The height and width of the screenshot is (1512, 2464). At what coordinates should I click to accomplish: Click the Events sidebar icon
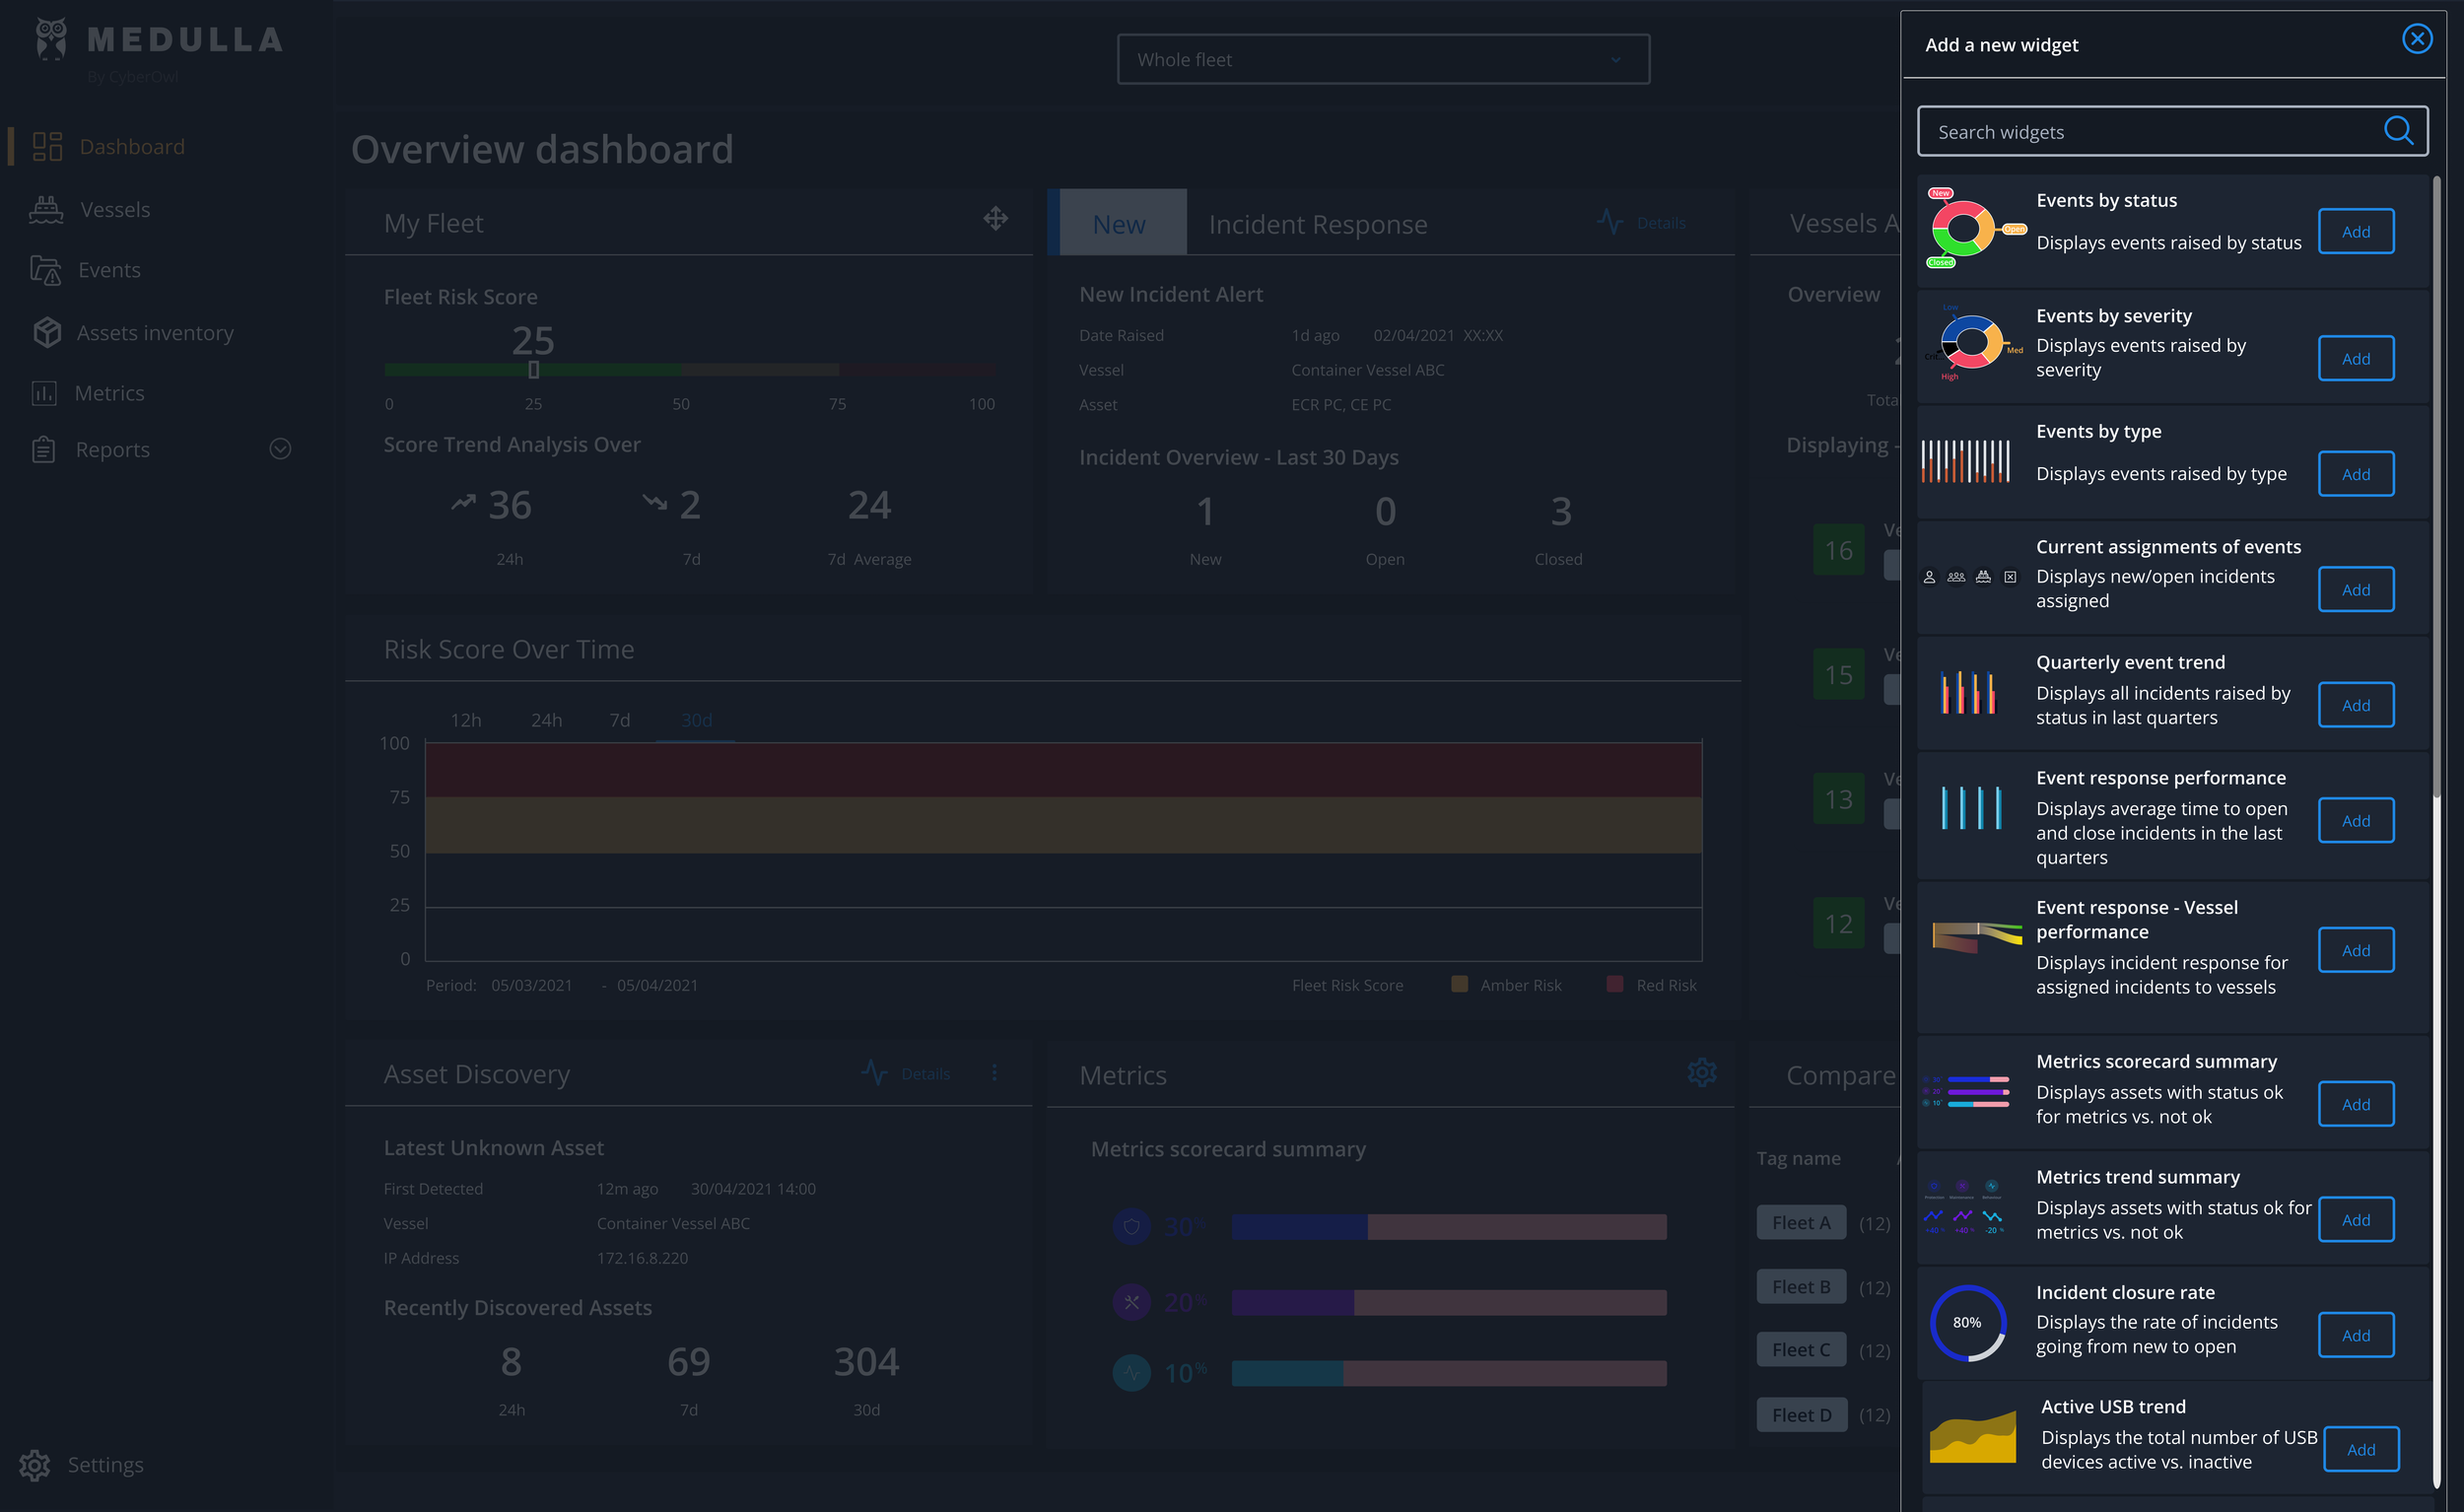(46, 270)
